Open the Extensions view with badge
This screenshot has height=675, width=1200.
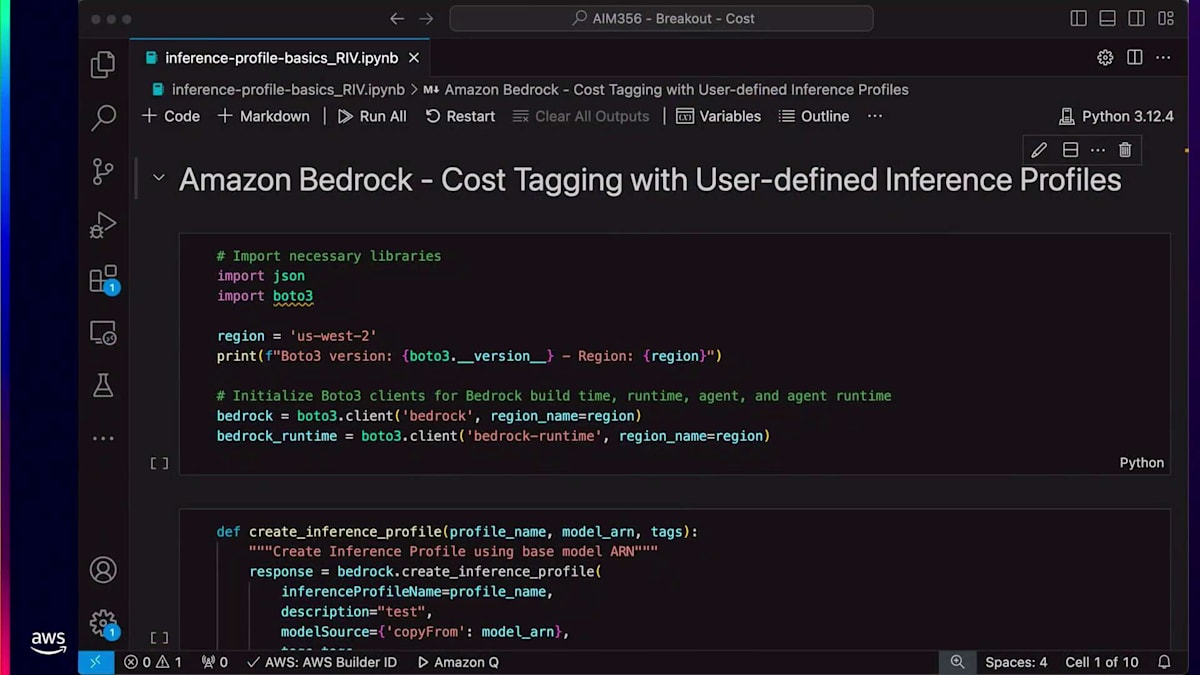coord(103,279)
